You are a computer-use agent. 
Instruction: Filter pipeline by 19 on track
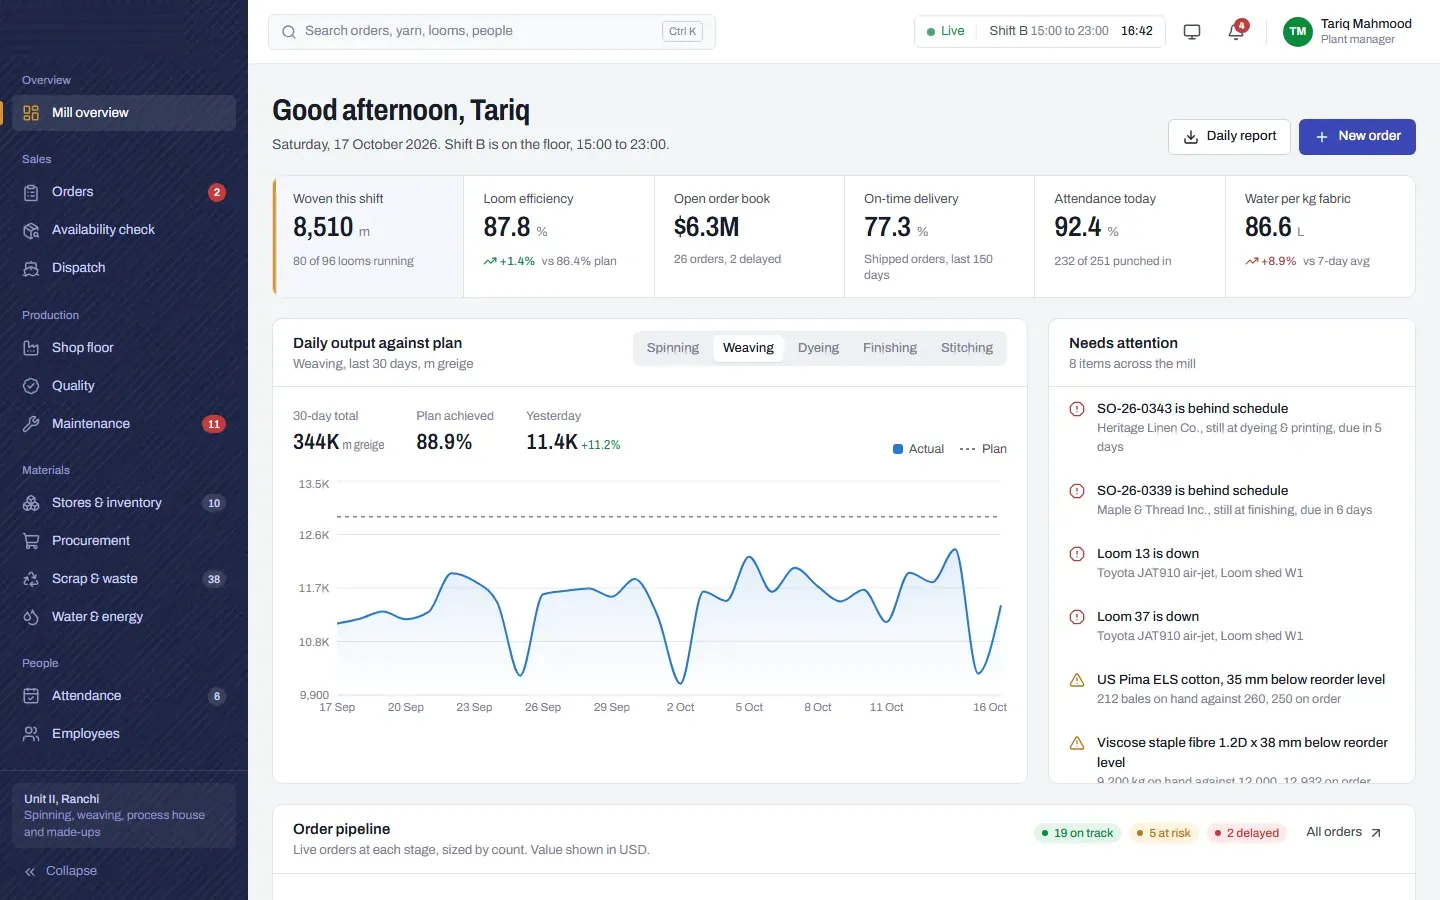1077,833
